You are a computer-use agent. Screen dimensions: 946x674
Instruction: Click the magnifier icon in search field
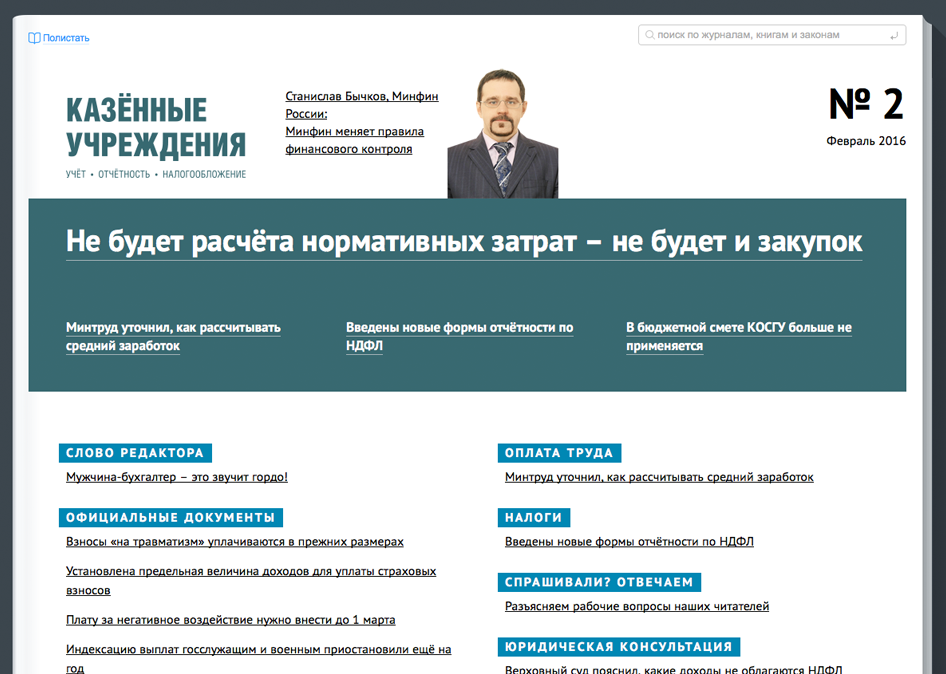(650, 35)
